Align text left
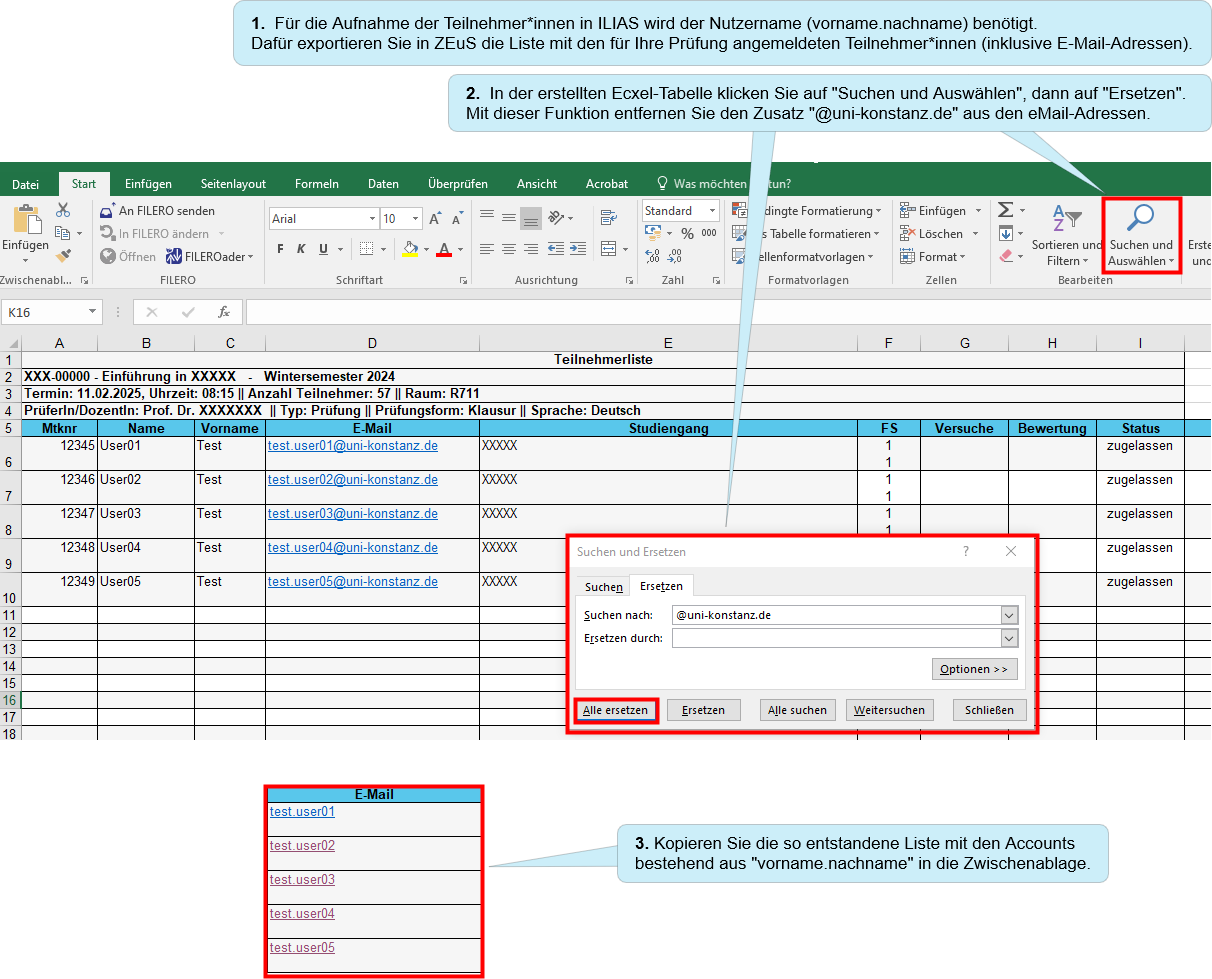The image size is (1212, 979). coord(487,248)
